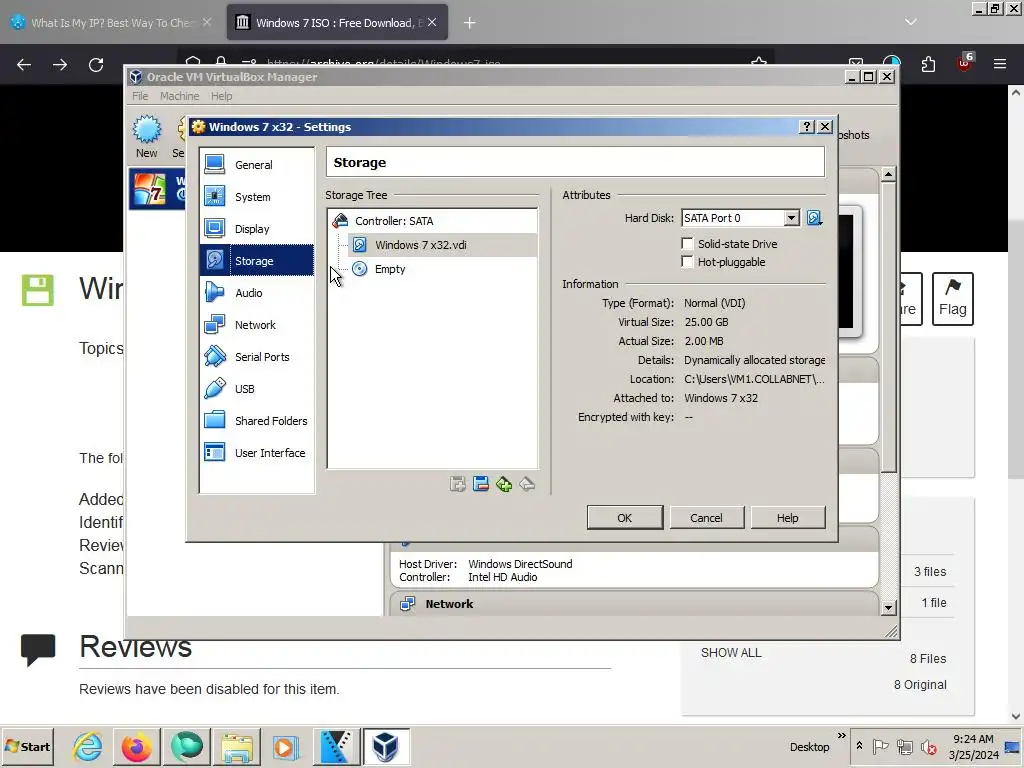Enable the Solid-state Drive checkbox
Image resolution: width=1024 pixels, height=768 pixels.
[x=687, y=244]
